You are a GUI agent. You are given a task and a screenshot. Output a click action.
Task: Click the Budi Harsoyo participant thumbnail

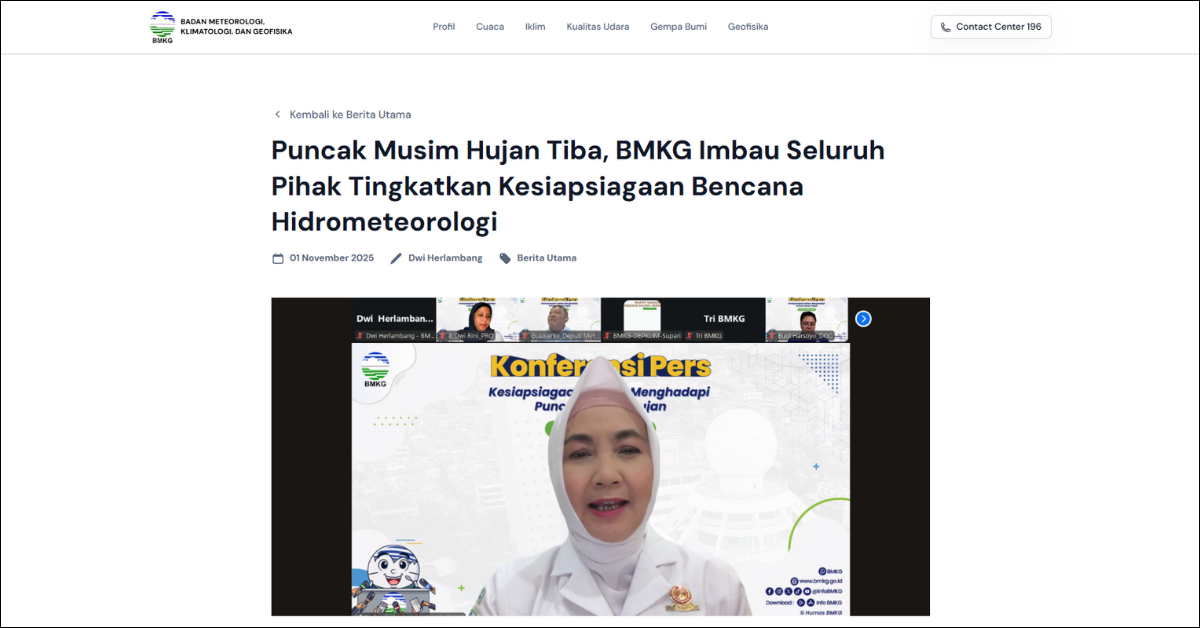806,320
